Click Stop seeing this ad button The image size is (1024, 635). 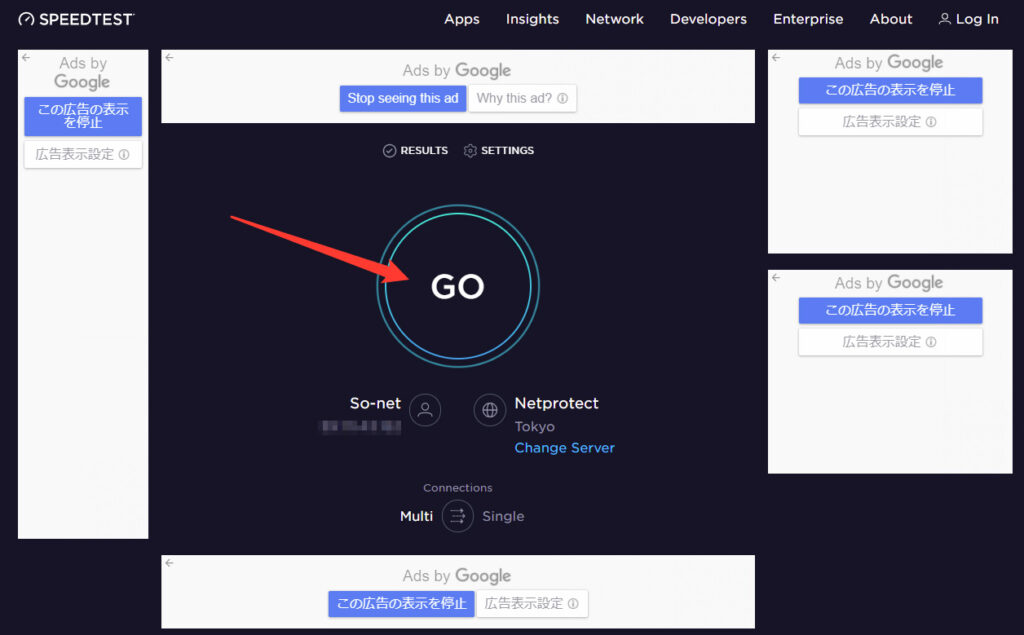[x=403, y=98]
